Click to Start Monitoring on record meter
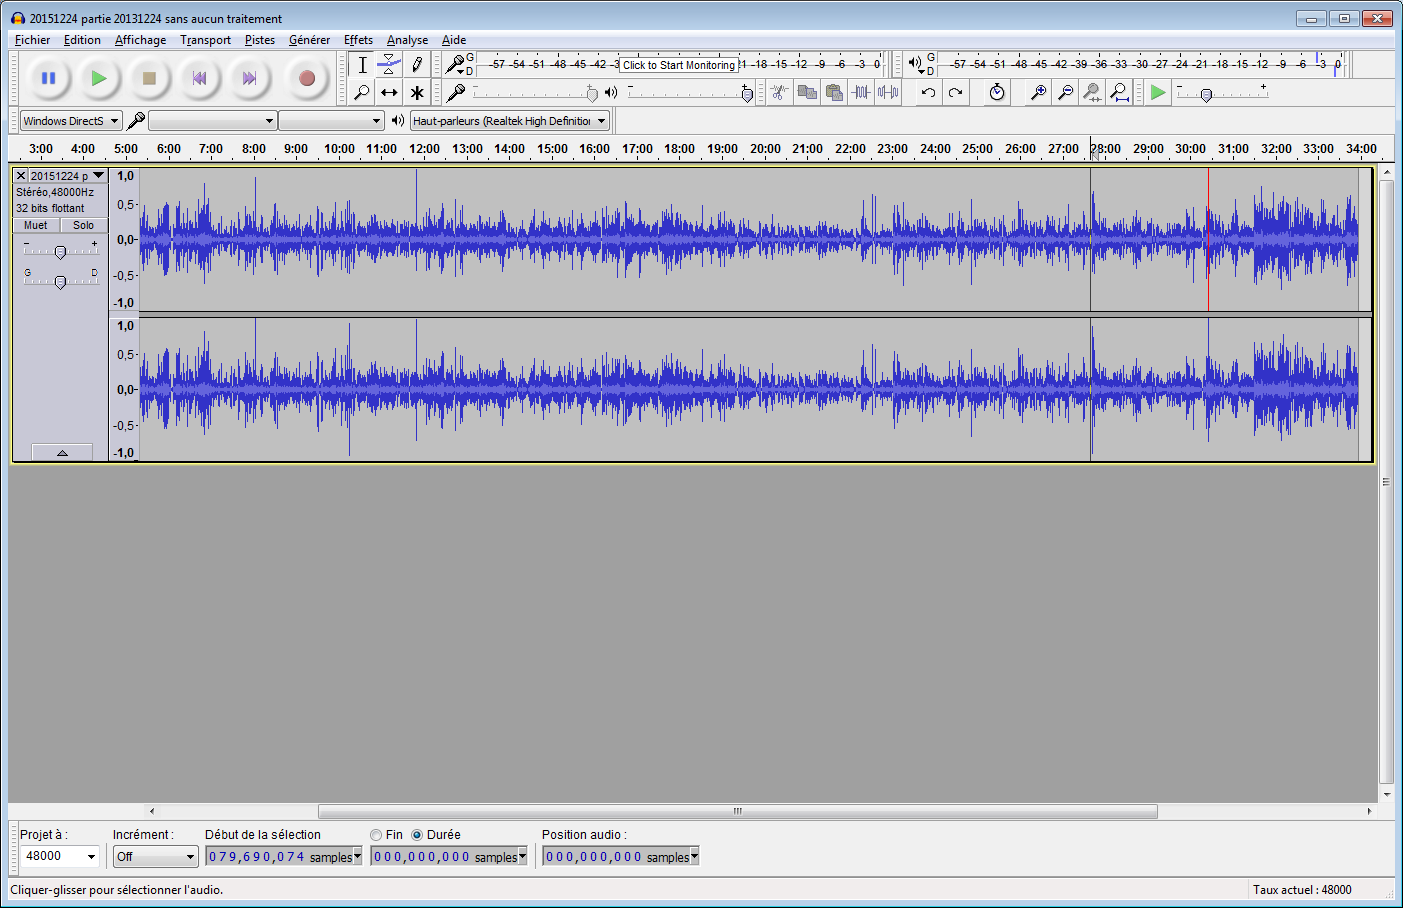 pyautogui.click(x=678, y=65)
